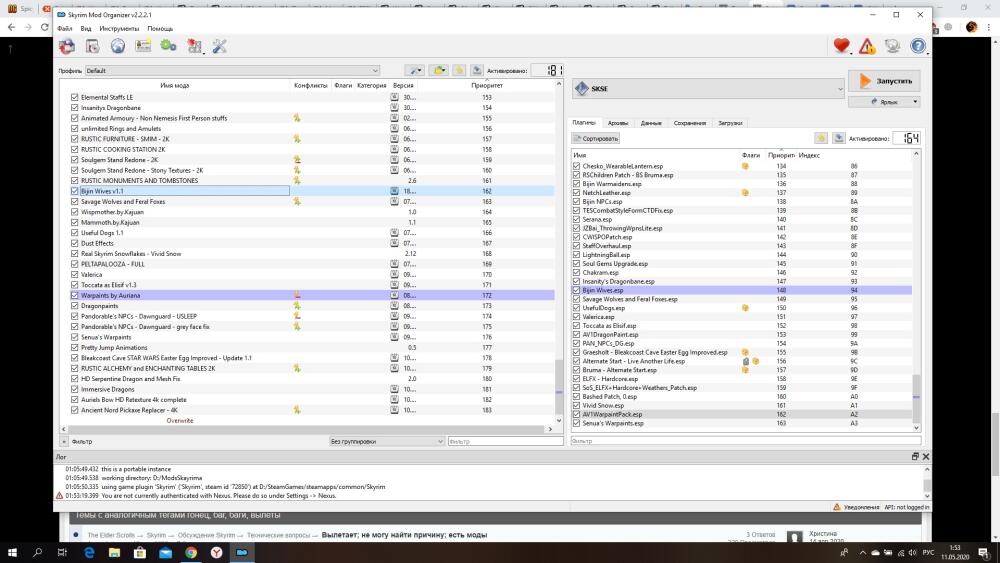Viewport: 1000px width, 563px height.
Task: Open settings with the wrench and screwdriver icon
Action: click(219, 46)
